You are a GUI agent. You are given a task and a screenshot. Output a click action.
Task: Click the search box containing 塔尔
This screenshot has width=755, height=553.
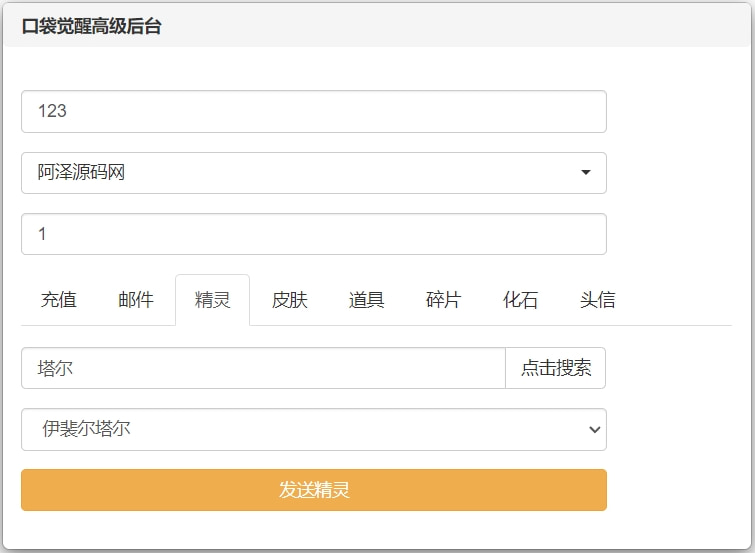pos(263,368)
